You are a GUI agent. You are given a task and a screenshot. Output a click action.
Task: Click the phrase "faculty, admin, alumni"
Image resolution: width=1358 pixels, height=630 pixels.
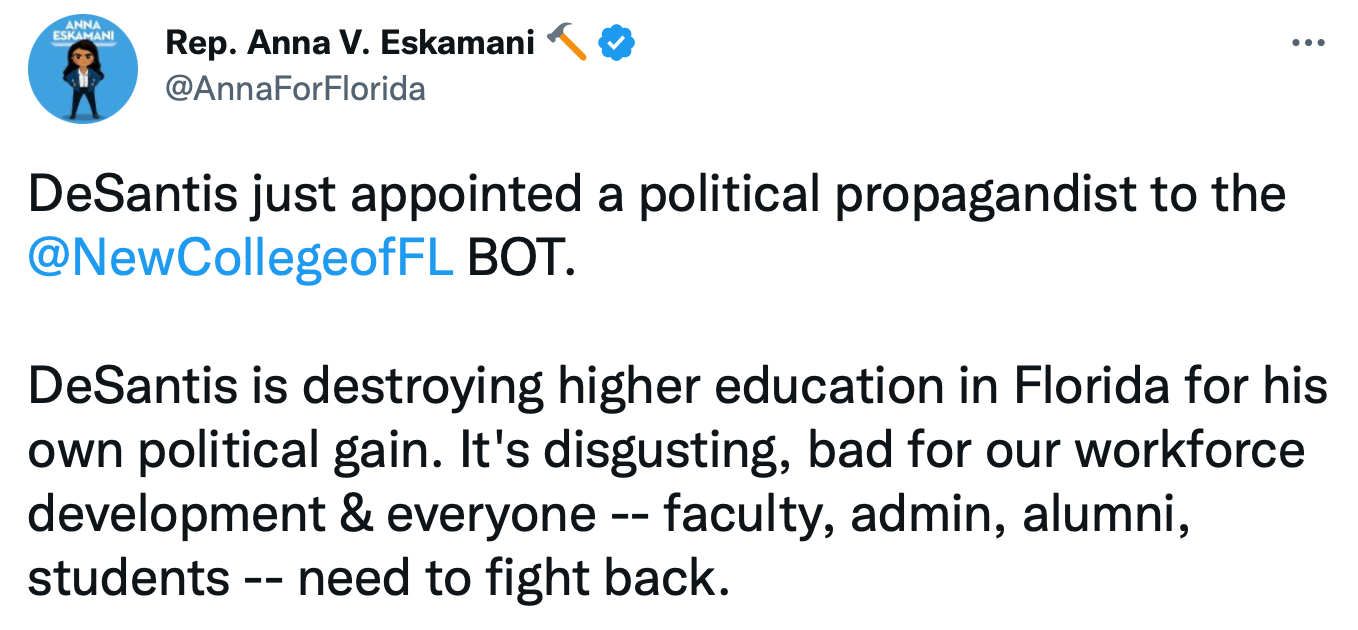[x=926, y=514]
